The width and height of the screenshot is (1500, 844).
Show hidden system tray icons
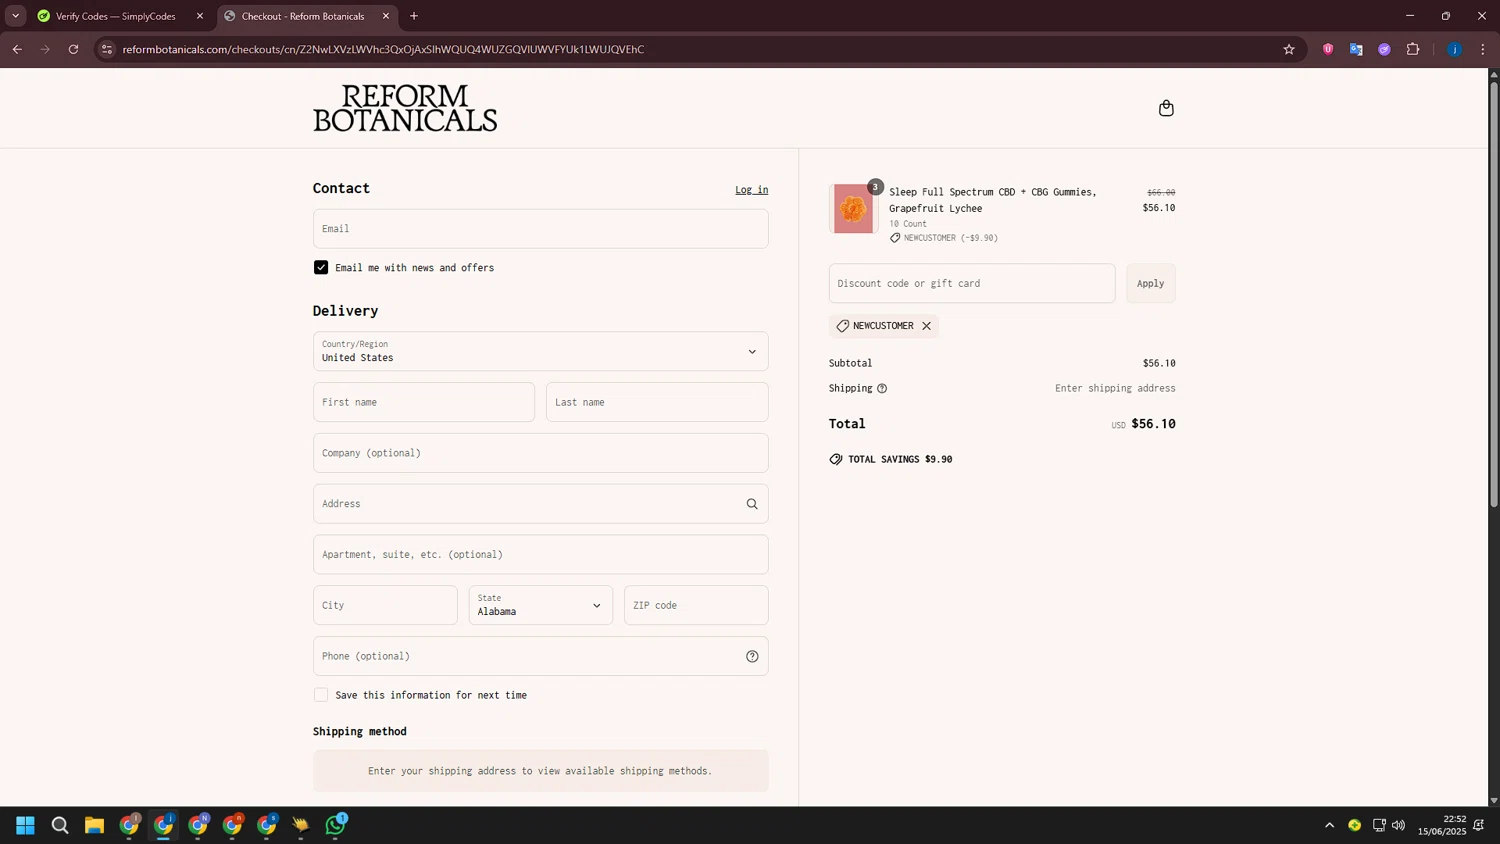pos(1329,825)
